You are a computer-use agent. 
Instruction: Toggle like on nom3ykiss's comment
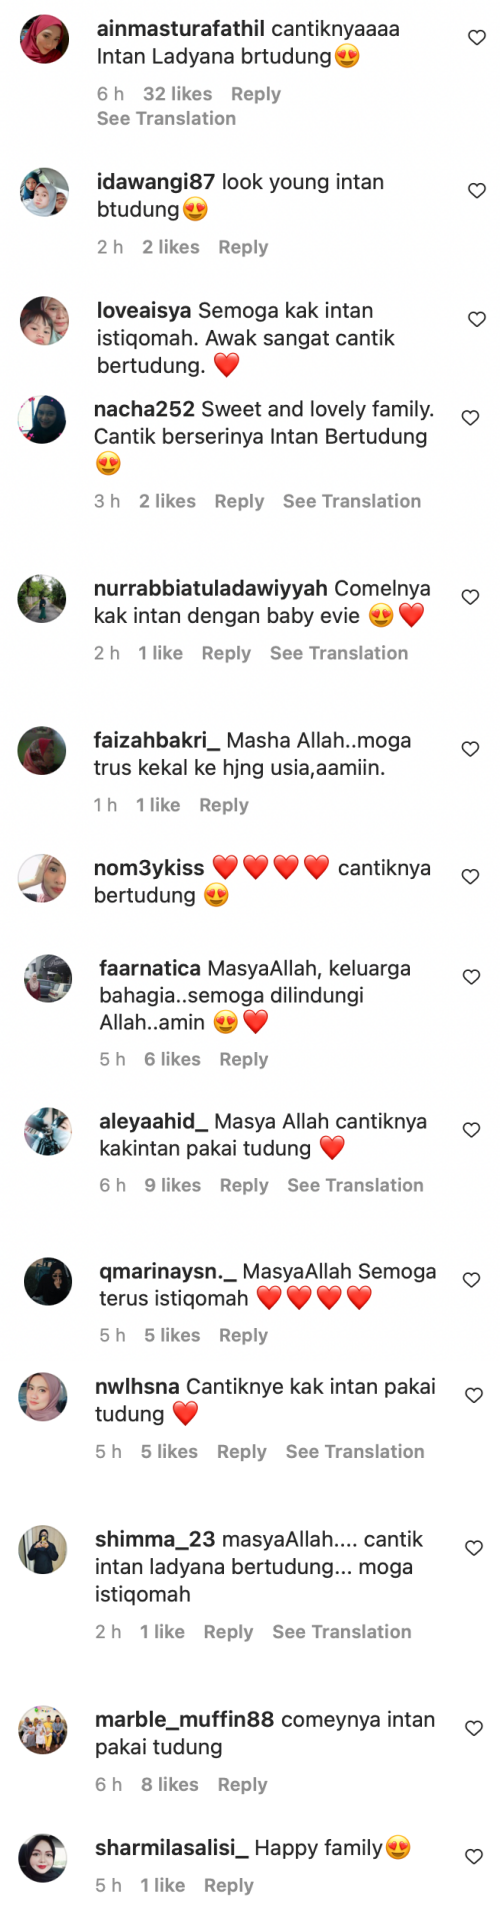click(x=470, y=877)
